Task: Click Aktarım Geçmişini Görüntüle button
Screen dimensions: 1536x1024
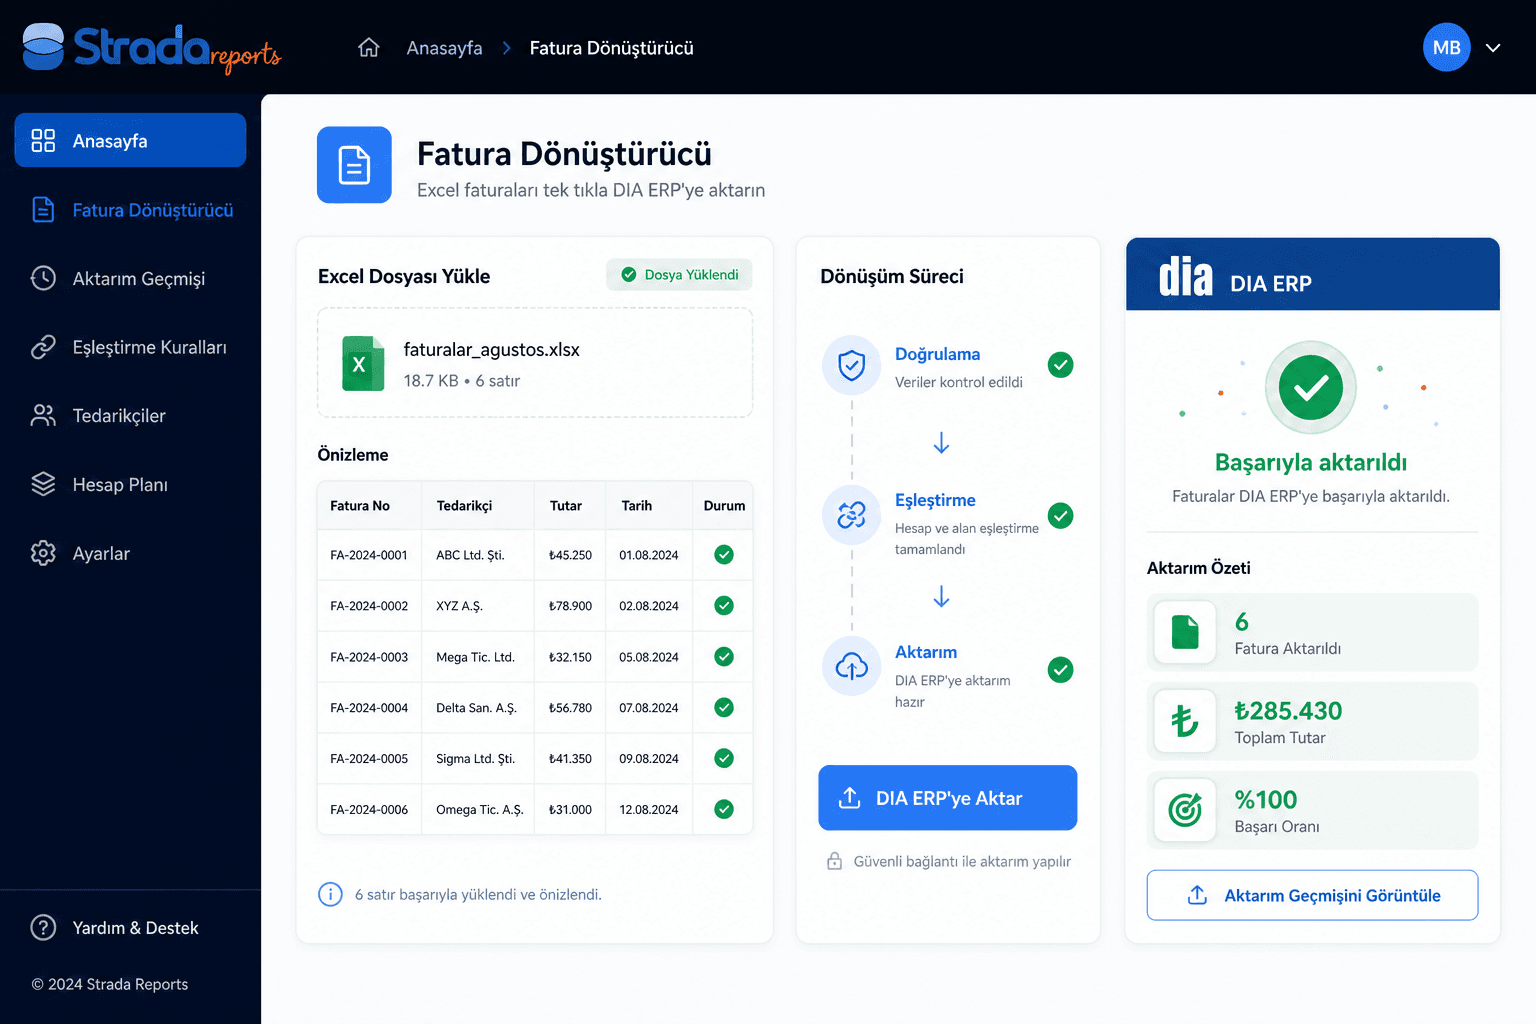Action: tap(1312, 895)
